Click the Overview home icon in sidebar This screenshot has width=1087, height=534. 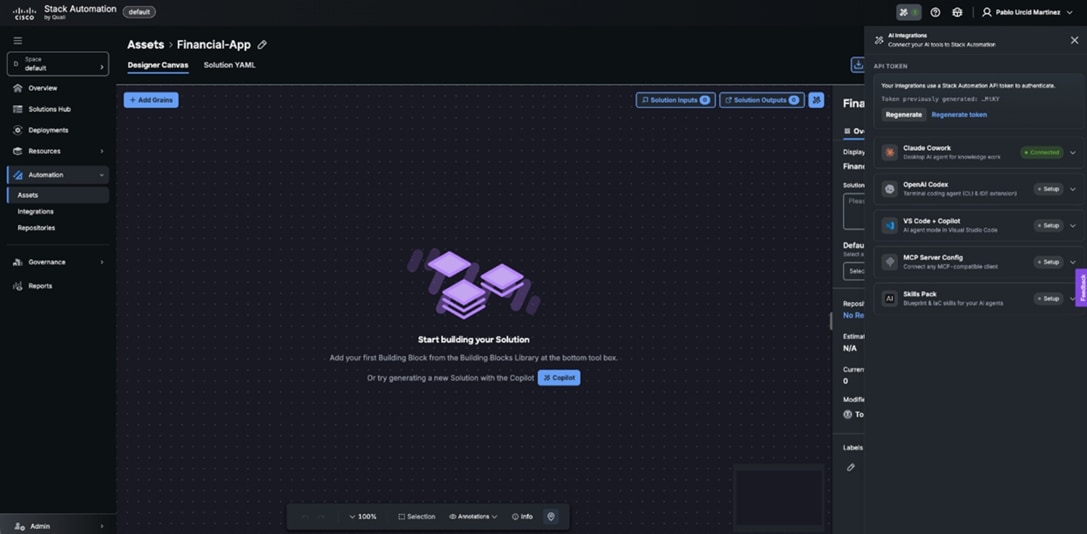click(x=17, y=88)
